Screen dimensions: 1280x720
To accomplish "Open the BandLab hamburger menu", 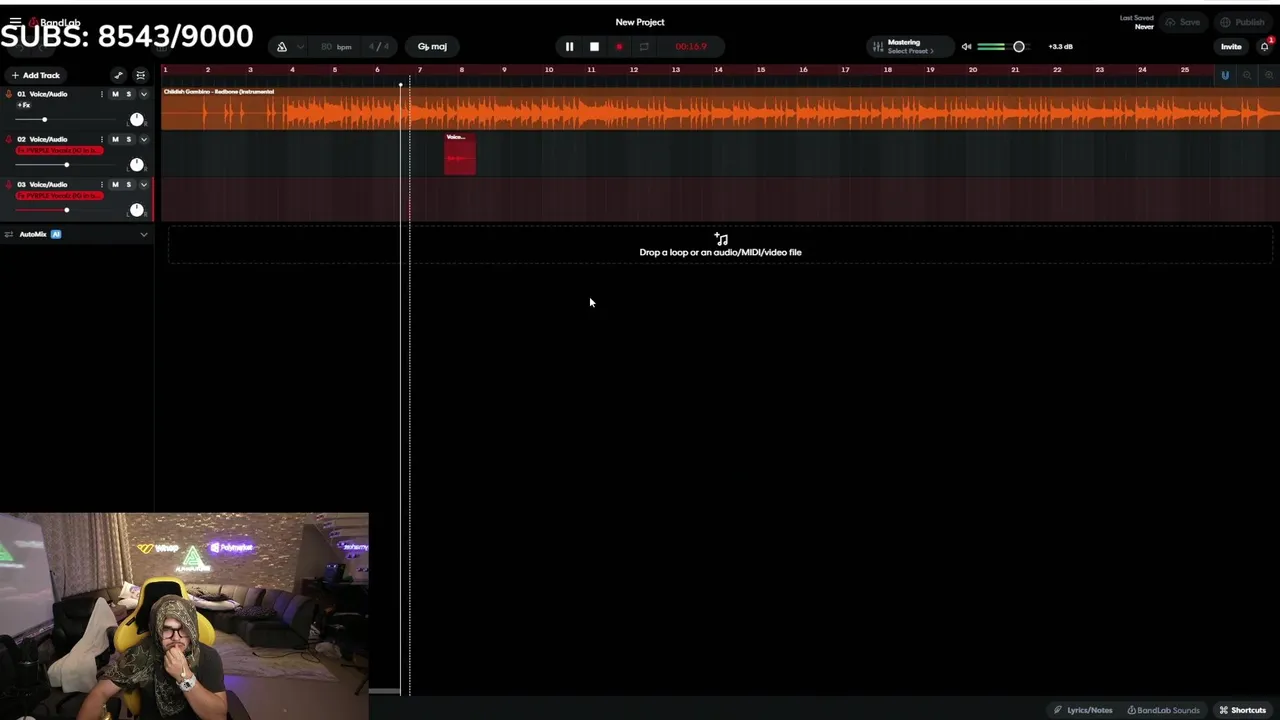I will click(x=15, y=21).
